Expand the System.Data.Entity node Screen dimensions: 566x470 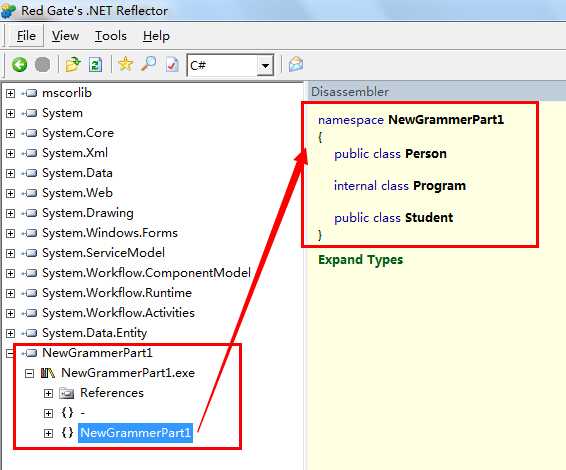click(x=10, y=334)
